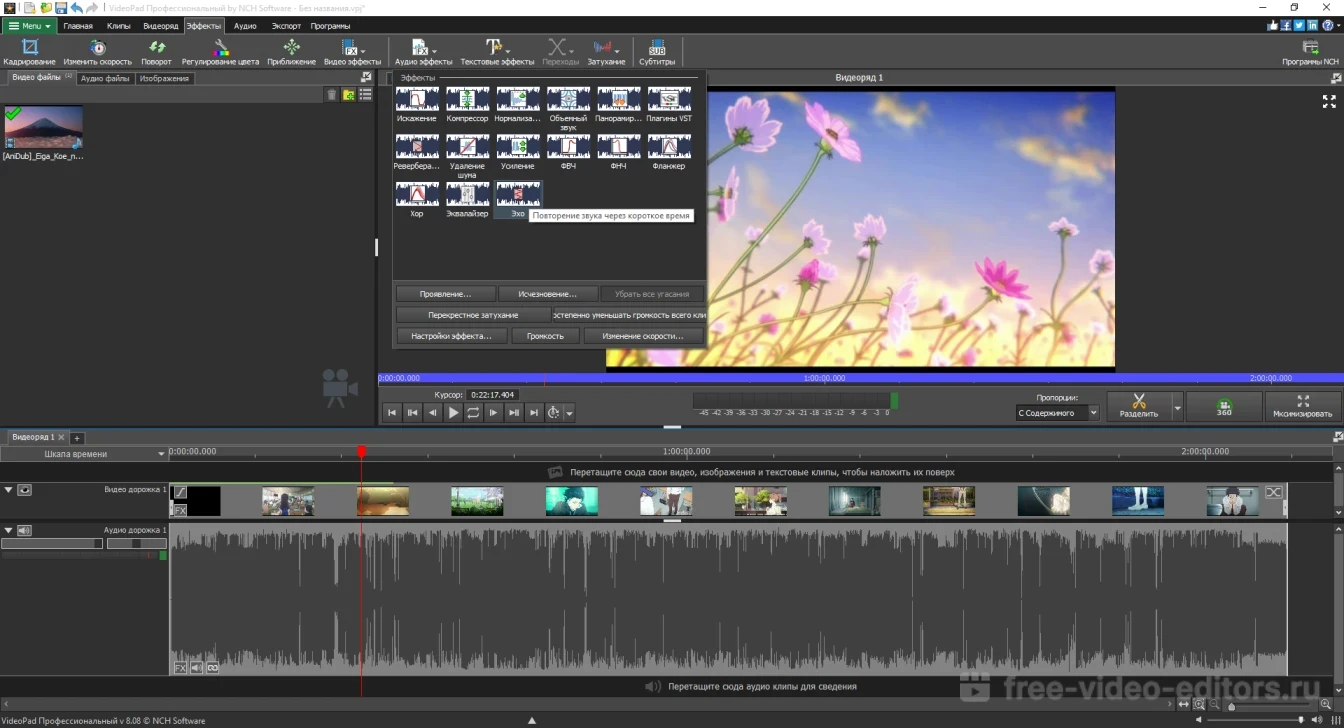The width and height of the screenshot is (1344, 728).
Task: Open the Аудио файлы bin tab
Action: click(x=105, y=78)
